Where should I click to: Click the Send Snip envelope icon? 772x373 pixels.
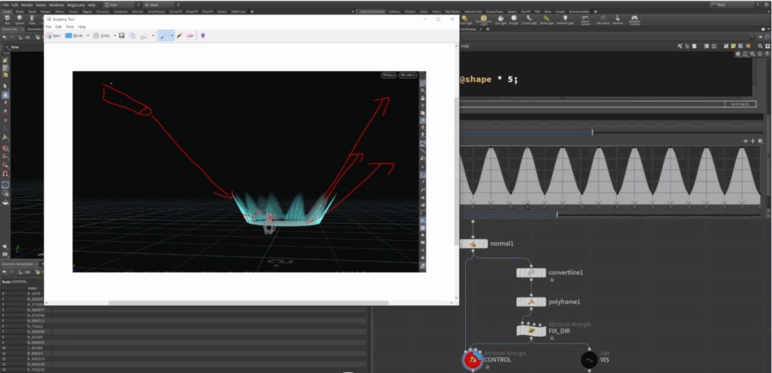(144, 36)
